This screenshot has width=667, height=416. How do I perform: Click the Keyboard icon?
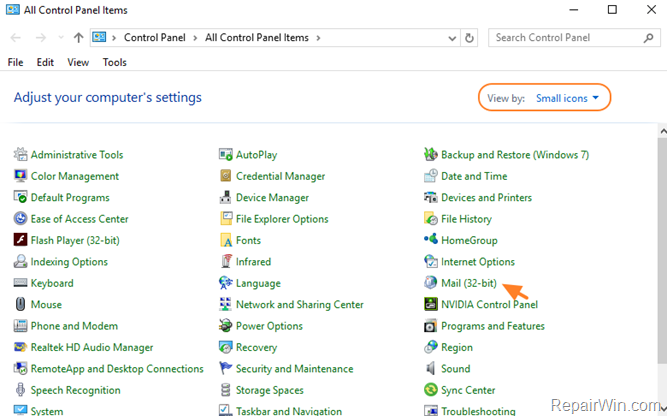(20, 283)
